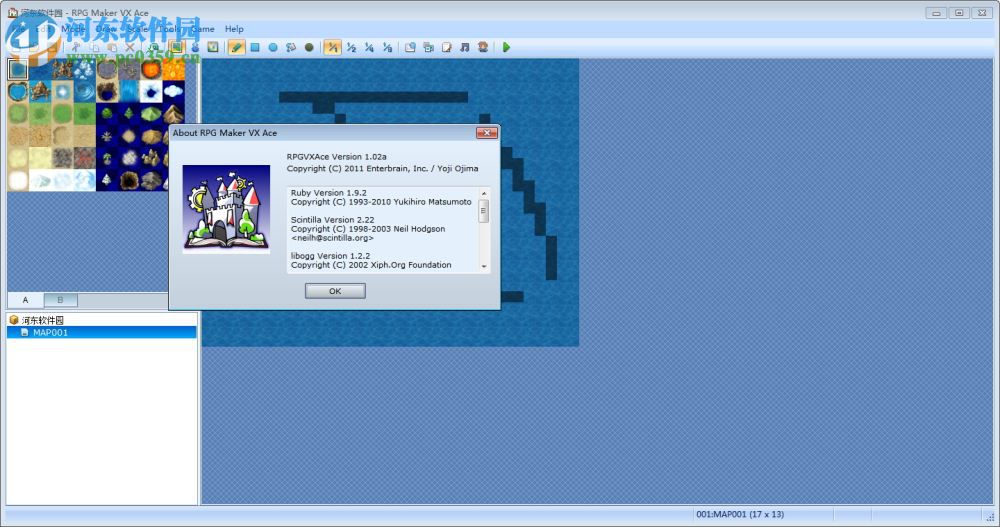Open the Sound Test music icon
The width and height of the screenshot is (1000, 527).
point(465,47)
